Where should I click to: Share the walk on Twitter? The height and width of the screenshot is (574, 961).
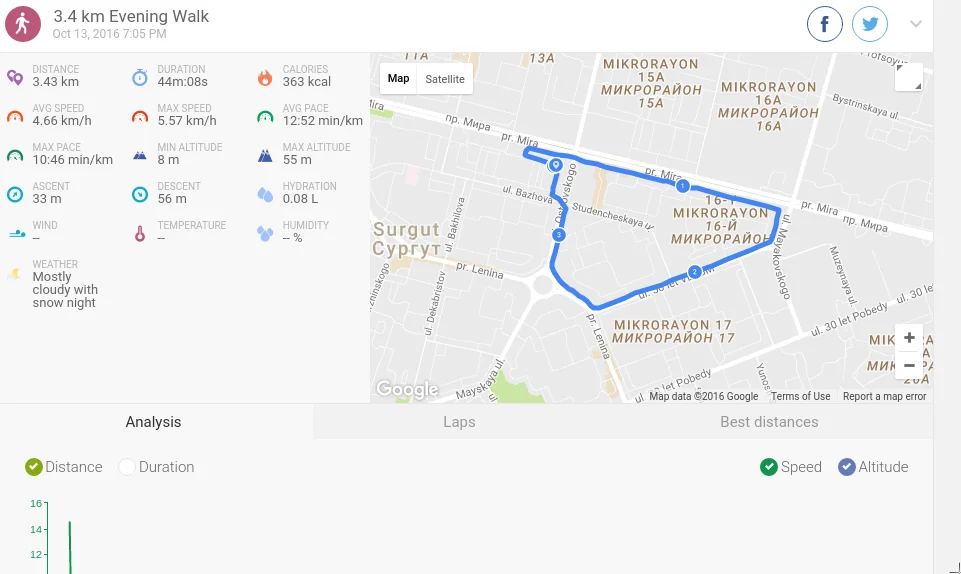(870, 24)
